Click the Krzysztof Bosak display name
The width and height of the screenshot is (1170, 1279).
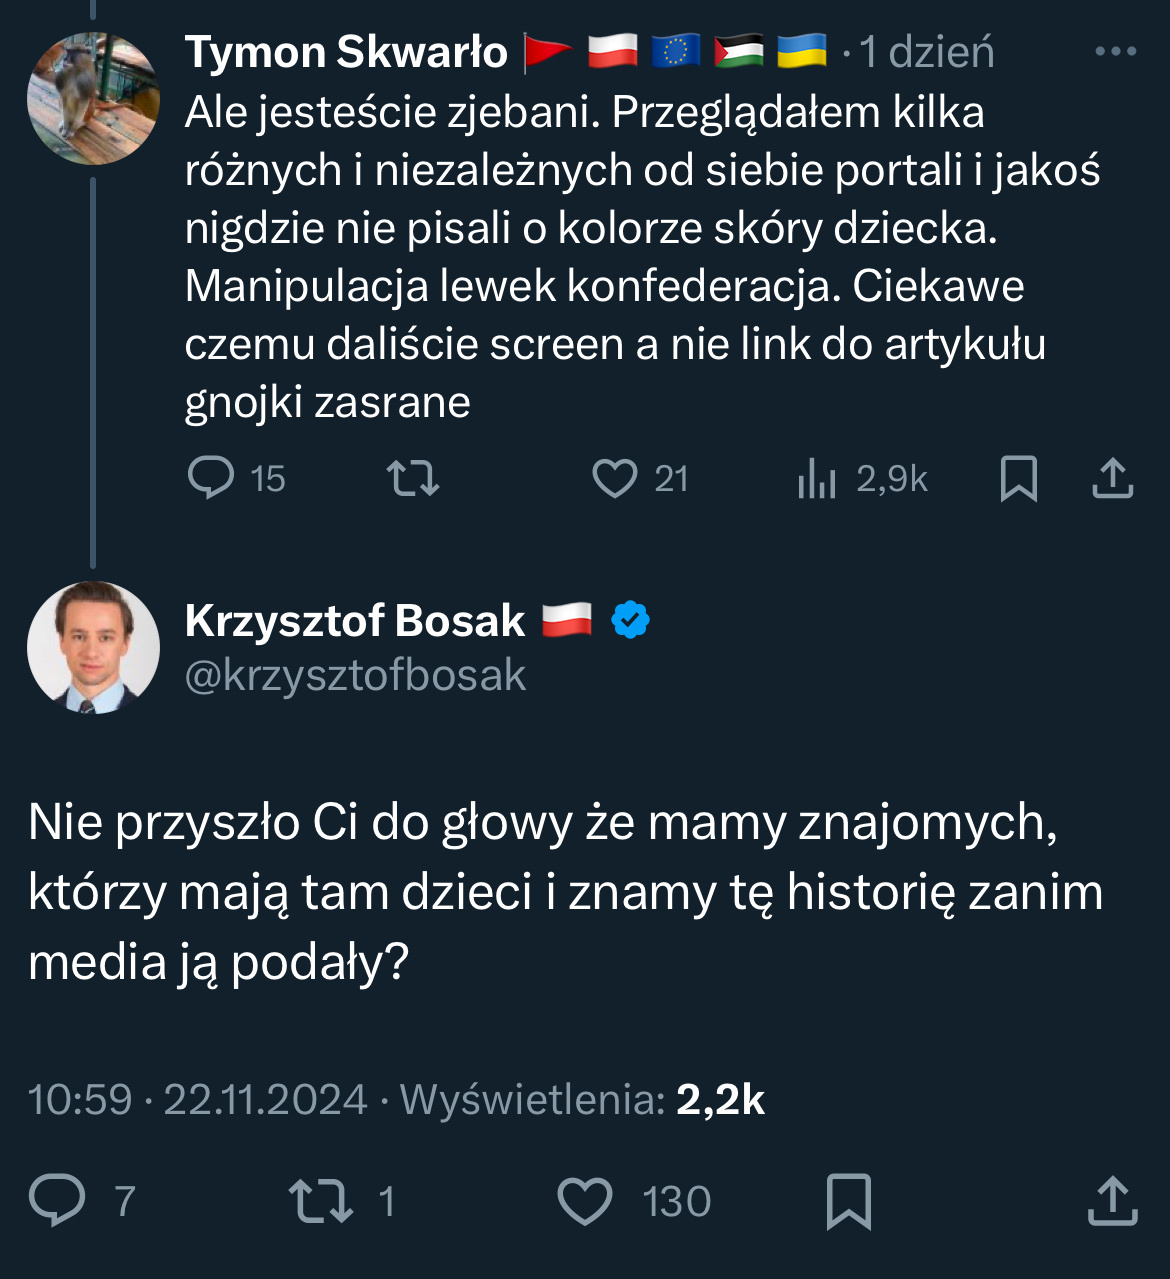click(x=355, y=621)
